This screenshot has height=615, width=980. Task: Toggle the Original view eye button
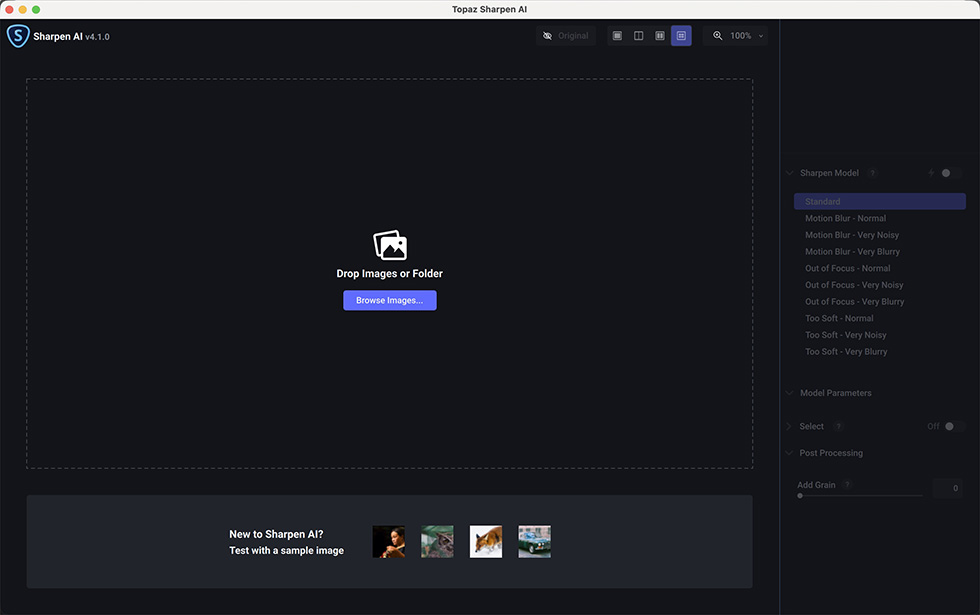566,36
